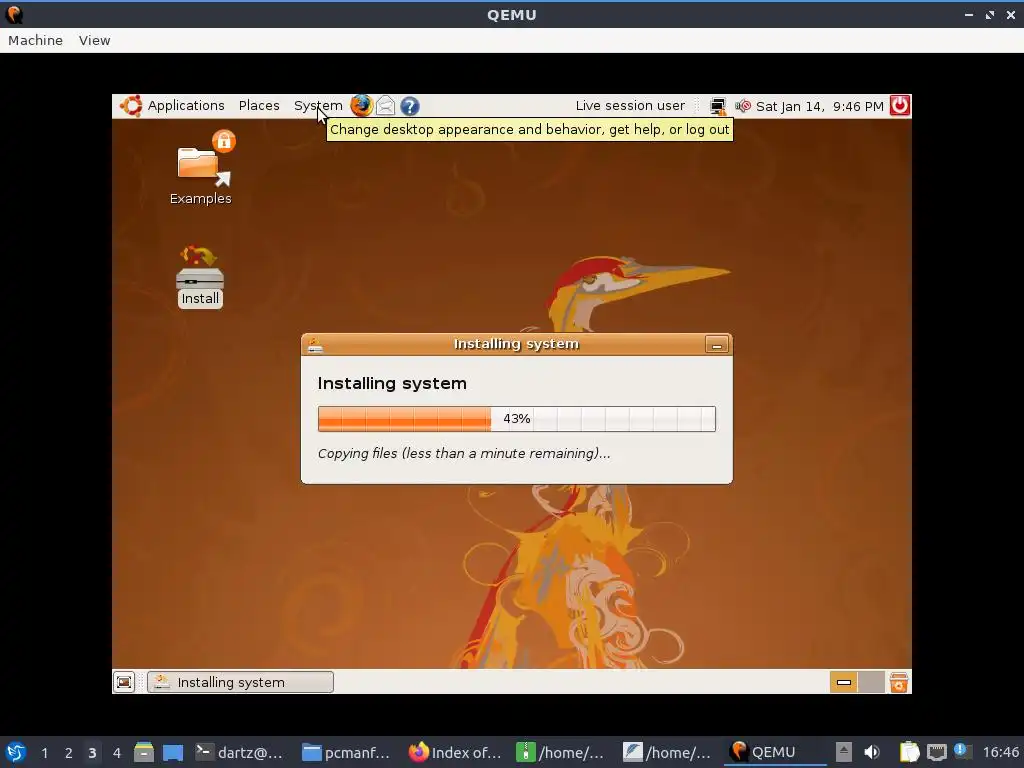Click the Ubuntu logo icon
Viewport: 1024px width, 768px height.
[131, 106]
